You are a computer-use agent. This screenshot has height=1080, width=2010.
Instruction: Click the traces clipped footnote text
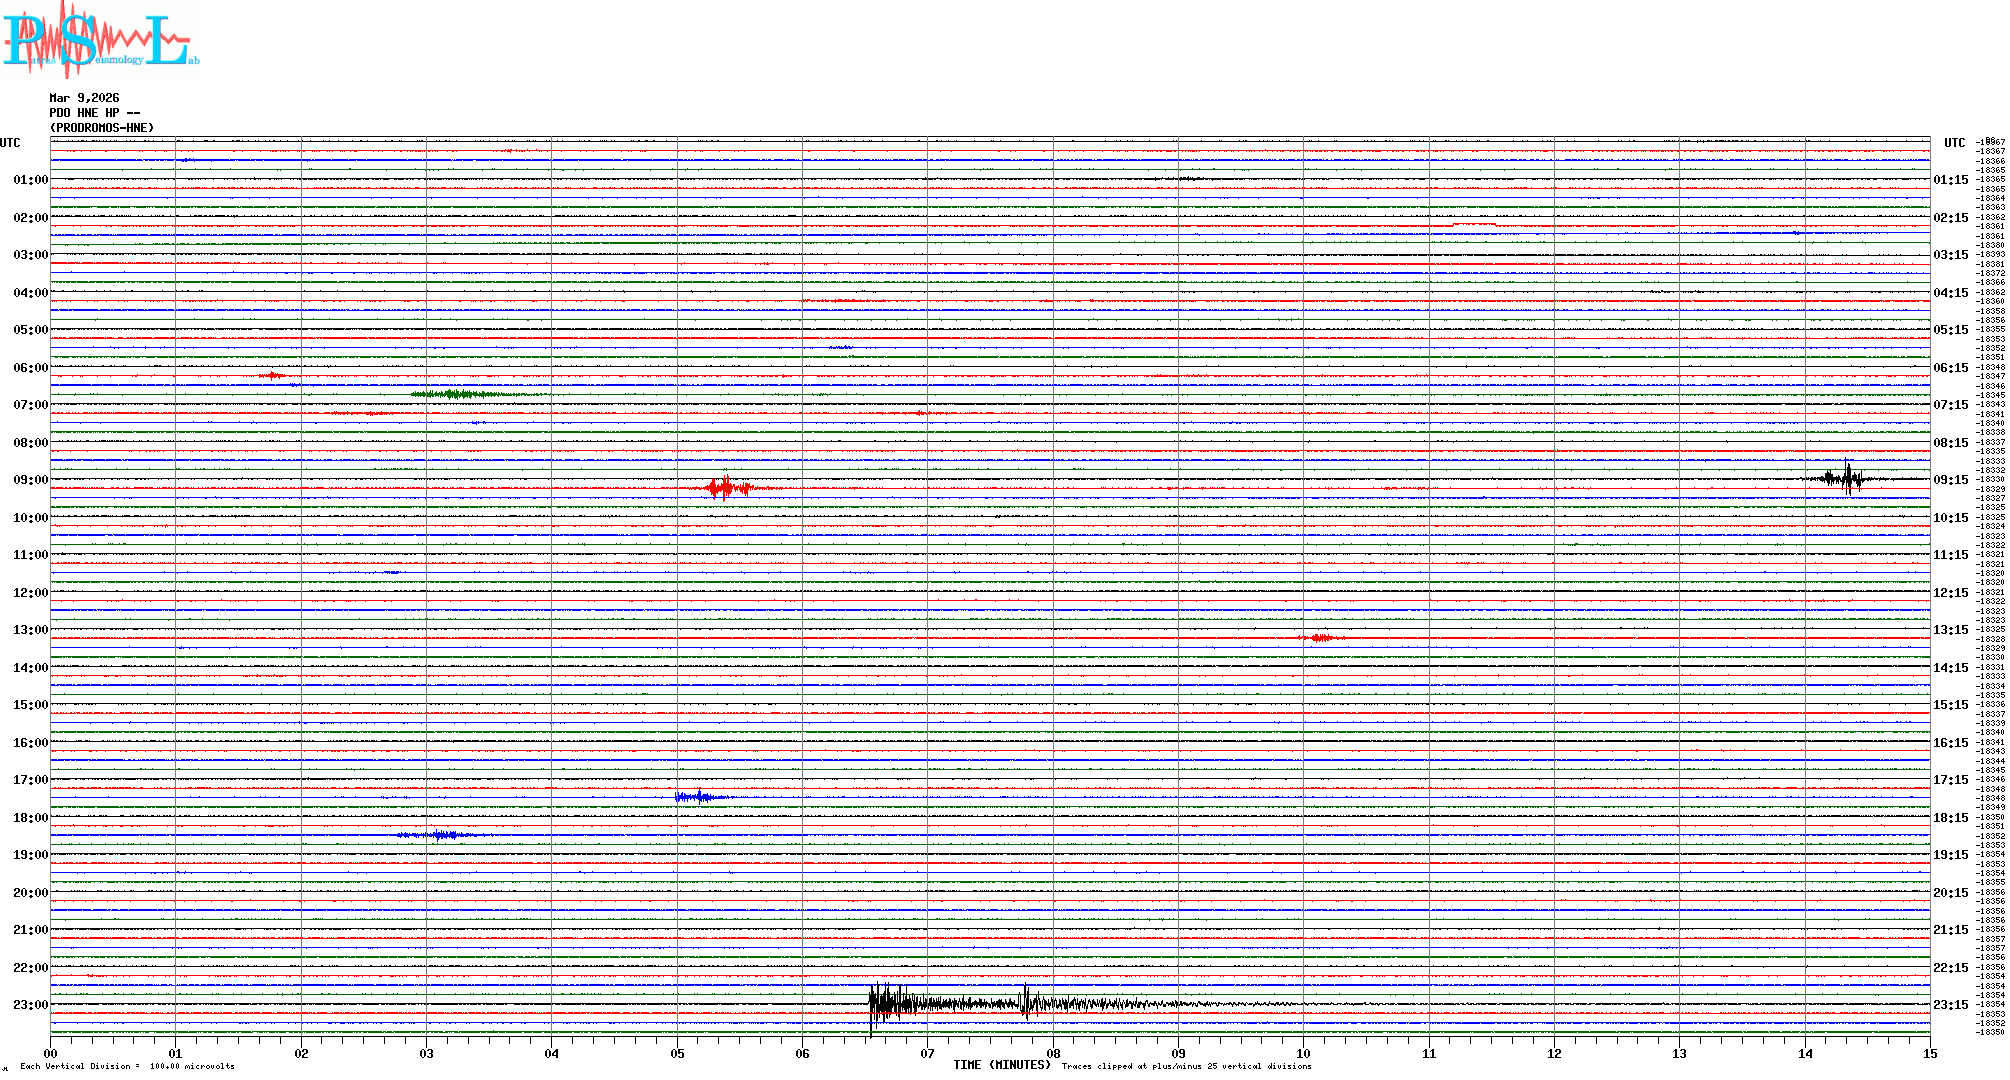[1186, 1066]
